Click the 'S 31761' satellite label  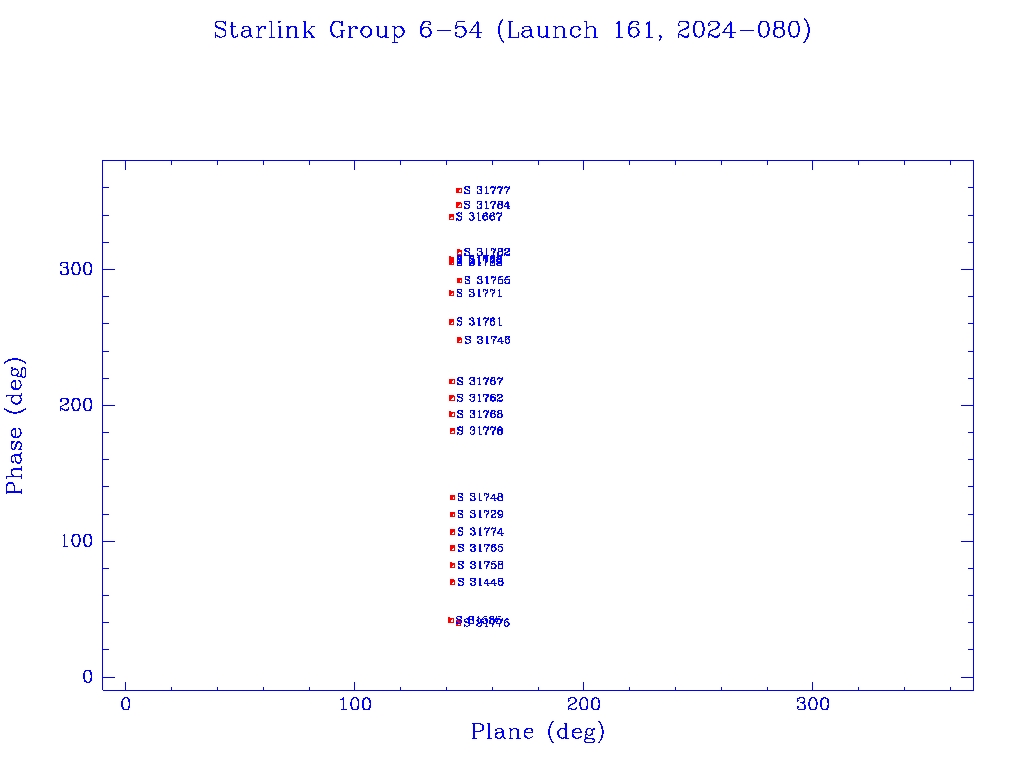point(479,322)
